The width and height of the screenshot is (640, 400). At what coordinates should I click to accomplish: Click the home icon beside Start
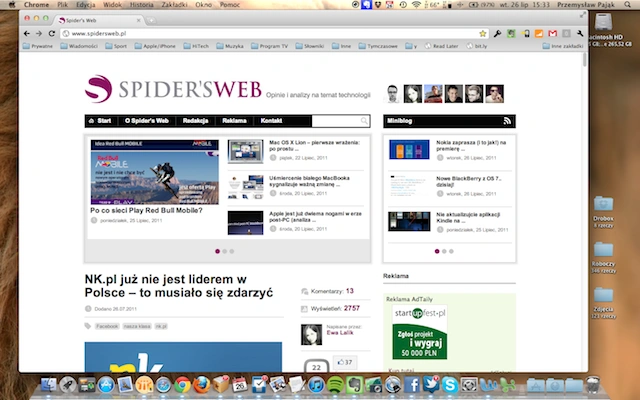point(91,121)
